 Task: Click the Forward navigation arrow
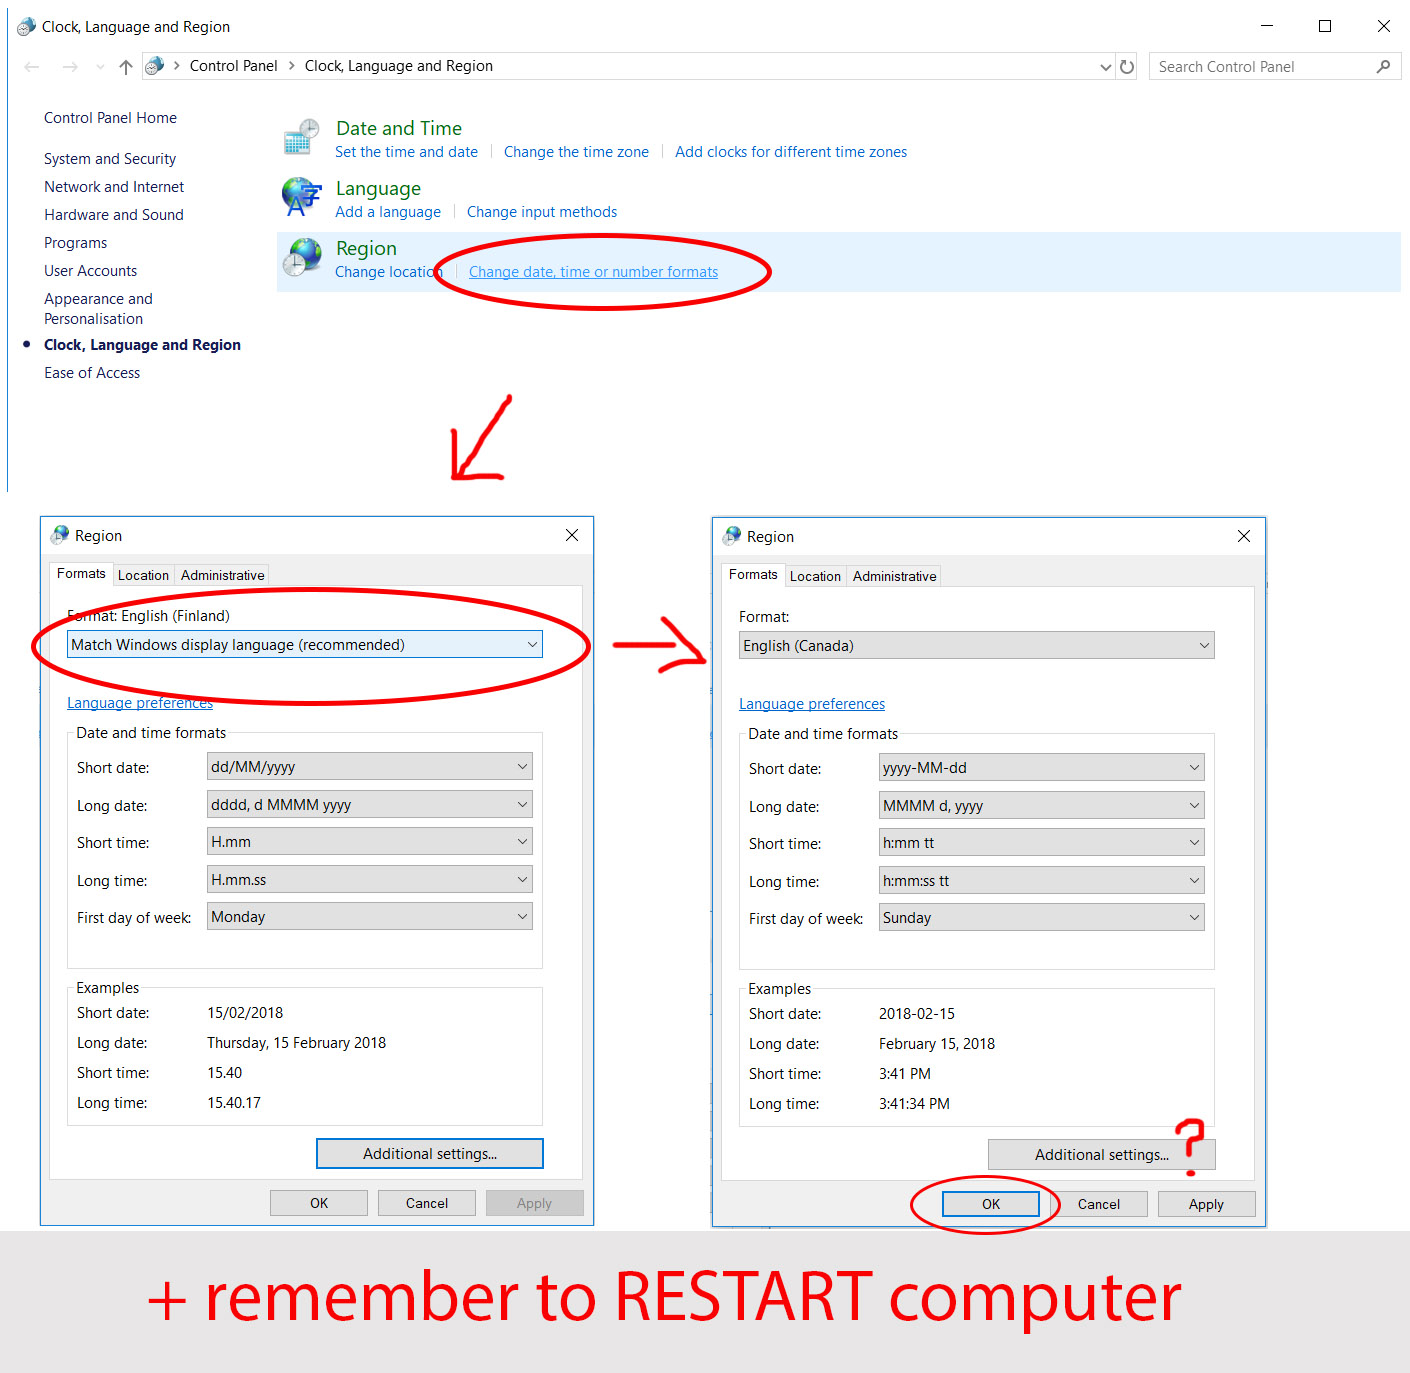point(70,67)
